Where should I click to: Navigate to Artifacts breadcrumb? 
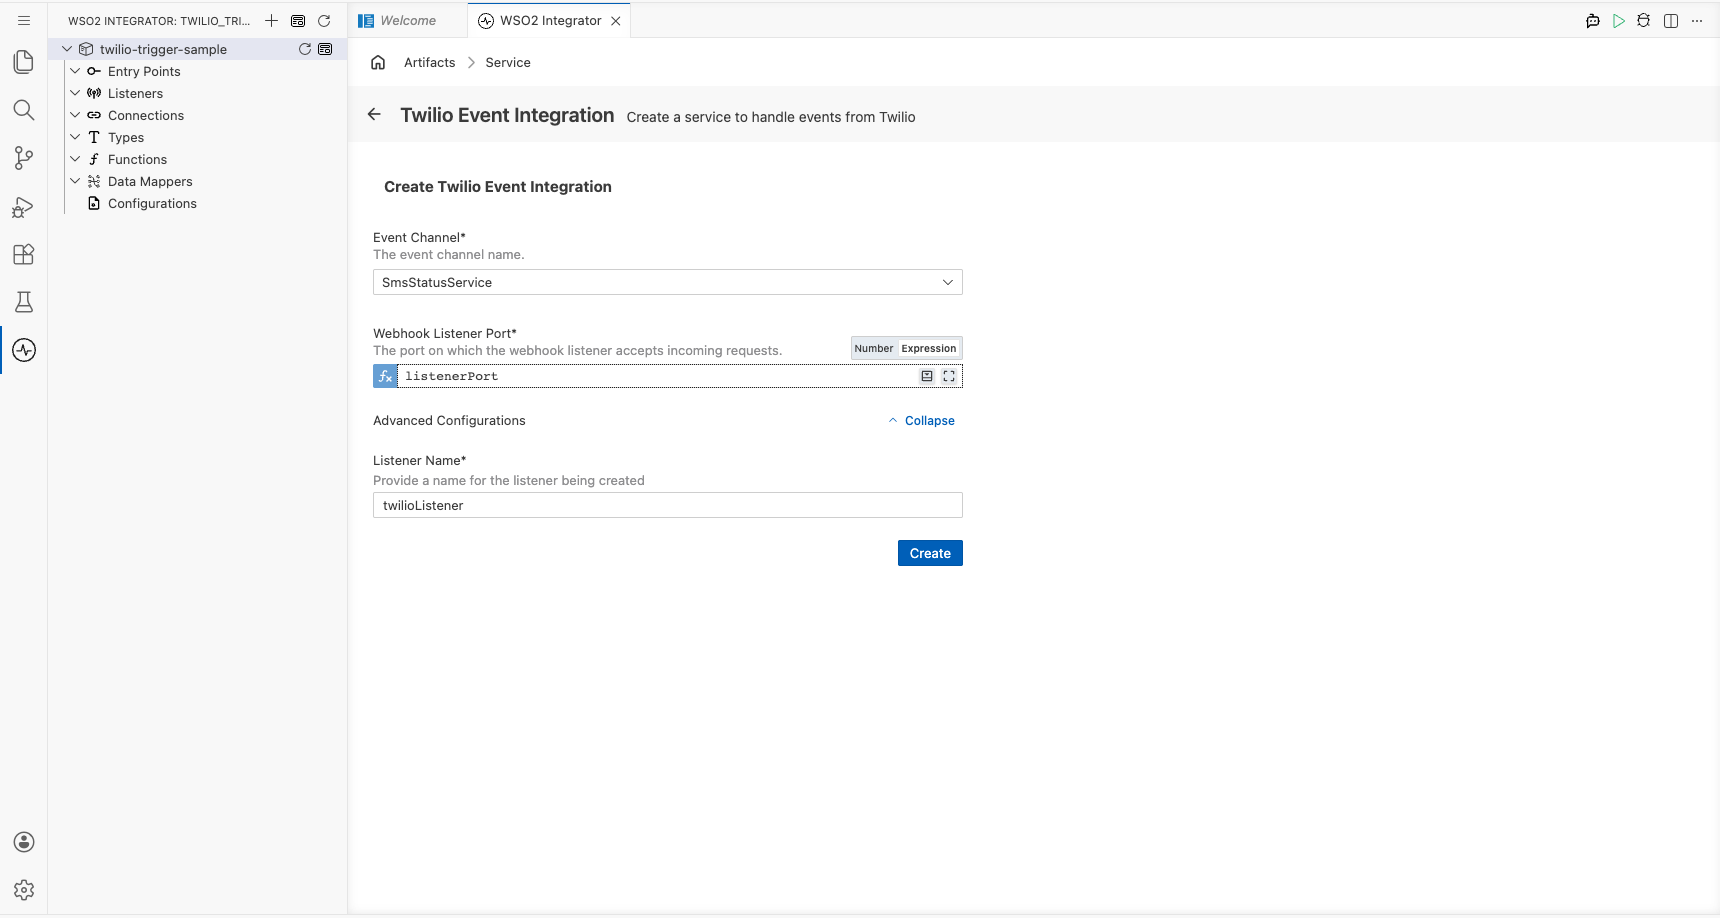coord(430,62)
